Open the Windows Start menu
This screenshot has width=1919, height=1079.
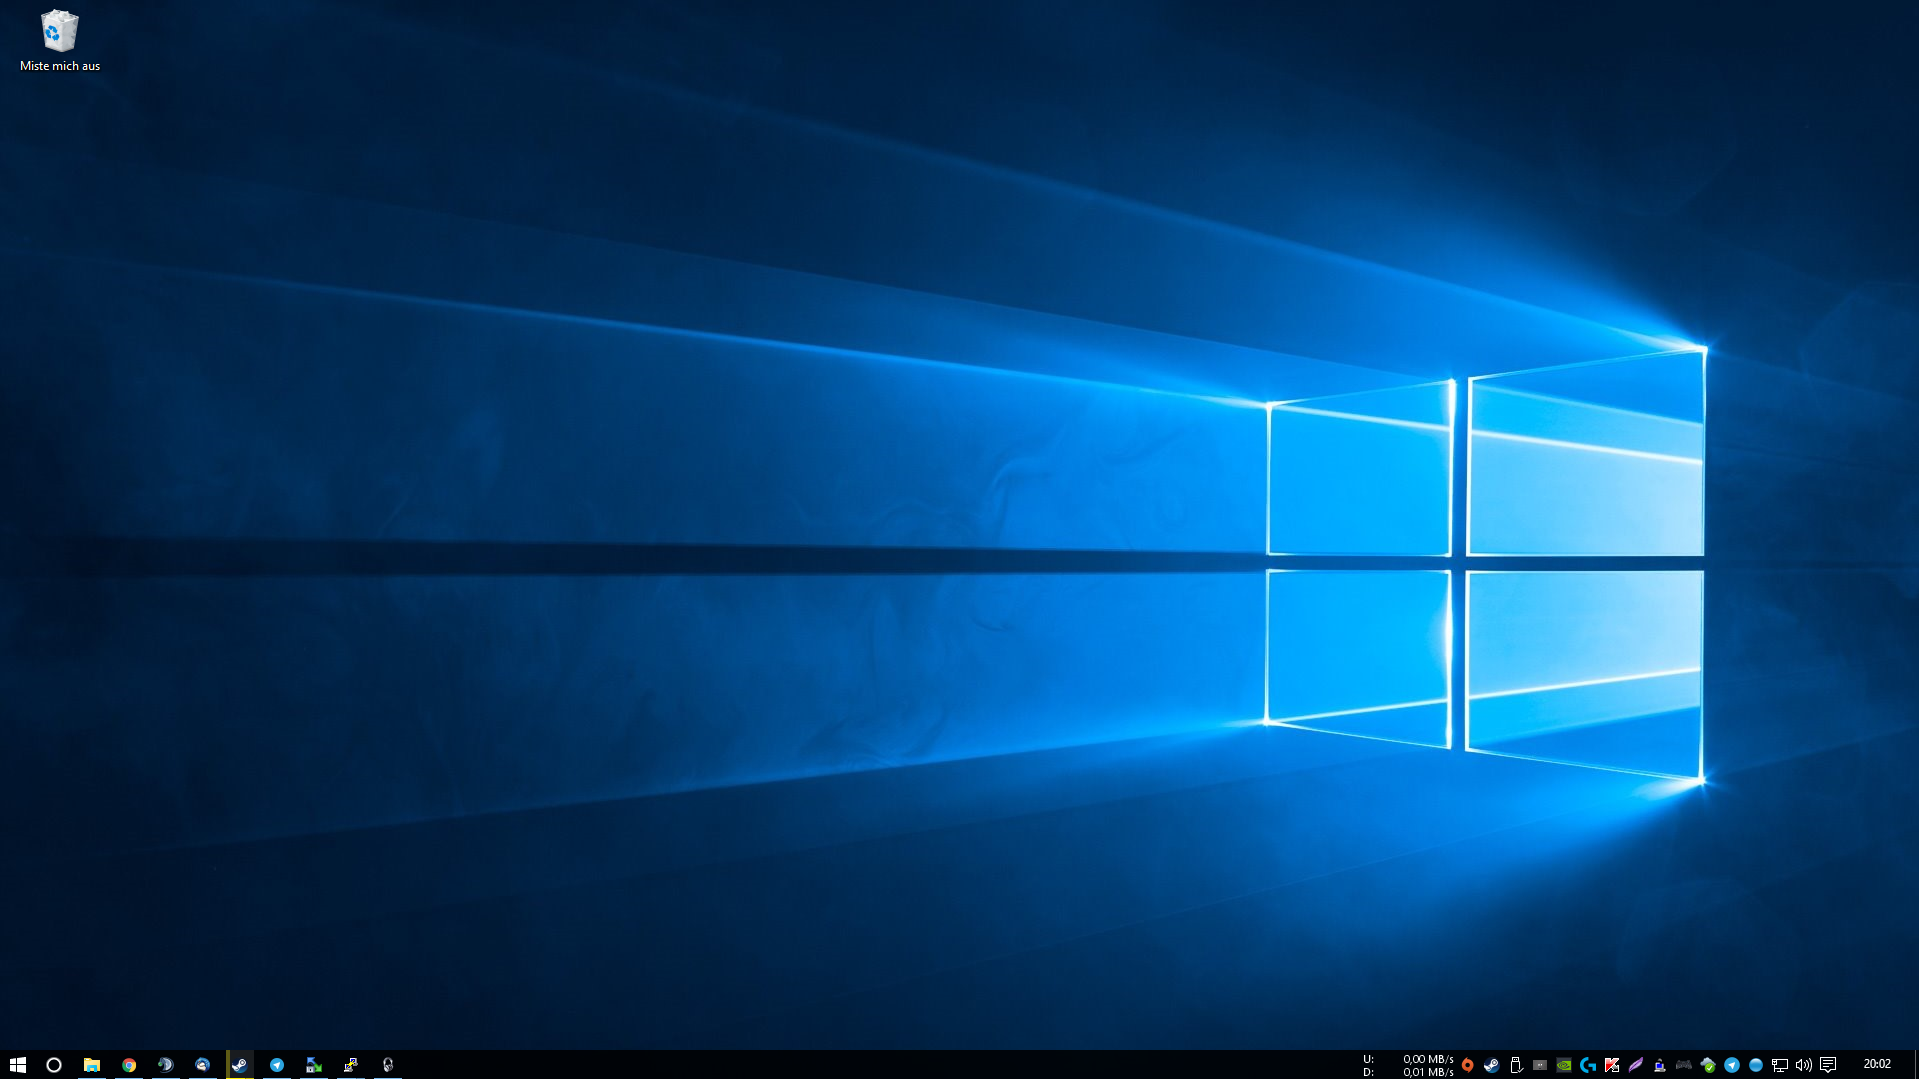17,1065
